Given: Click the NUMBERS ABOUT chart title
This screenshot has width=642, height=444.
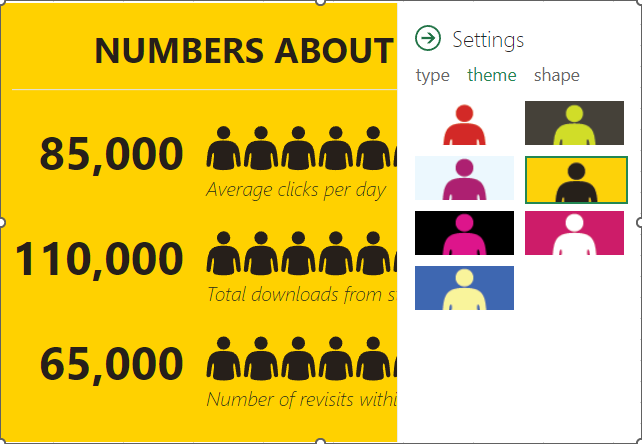Looking at the screenshot, I should coord(243,51).
